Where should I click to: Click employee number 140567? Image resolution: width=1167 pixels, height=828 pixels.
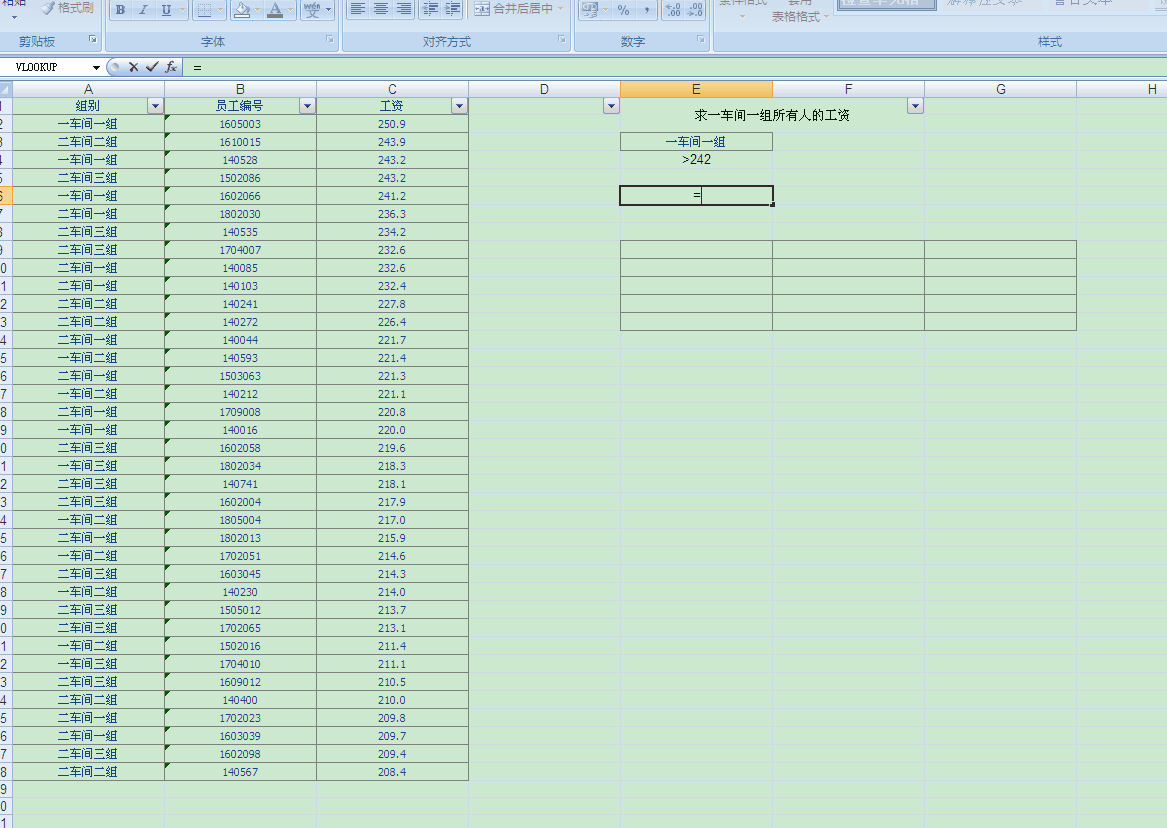240,772
